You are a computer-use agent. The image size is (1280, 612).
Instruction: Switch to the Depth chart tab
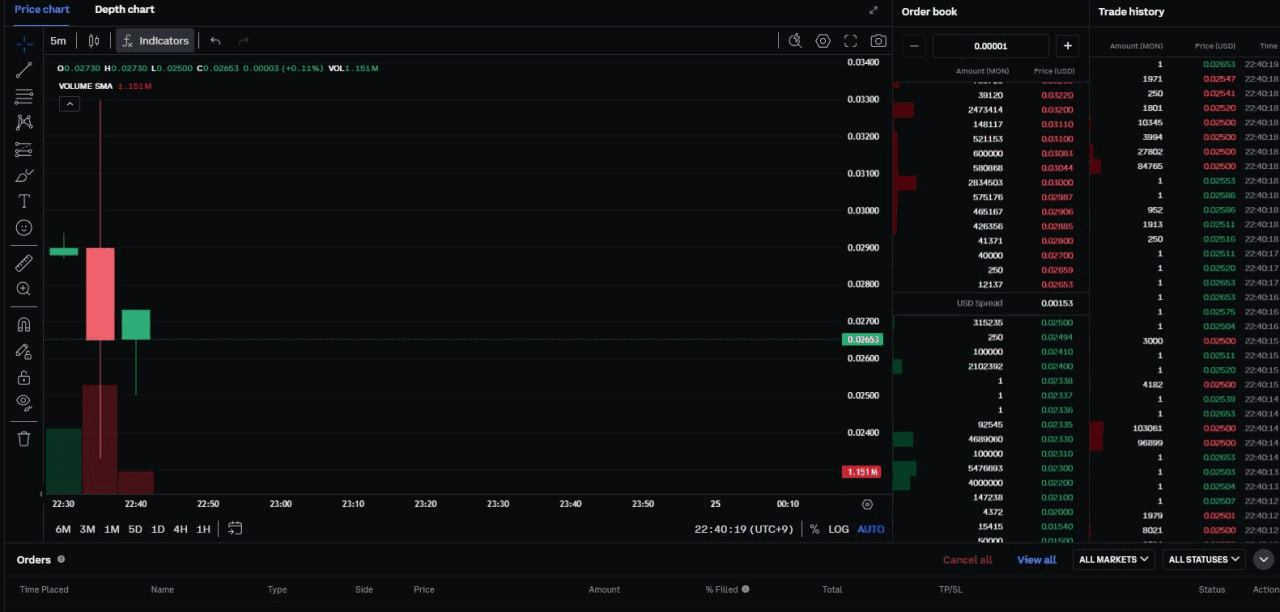point(124,10)
